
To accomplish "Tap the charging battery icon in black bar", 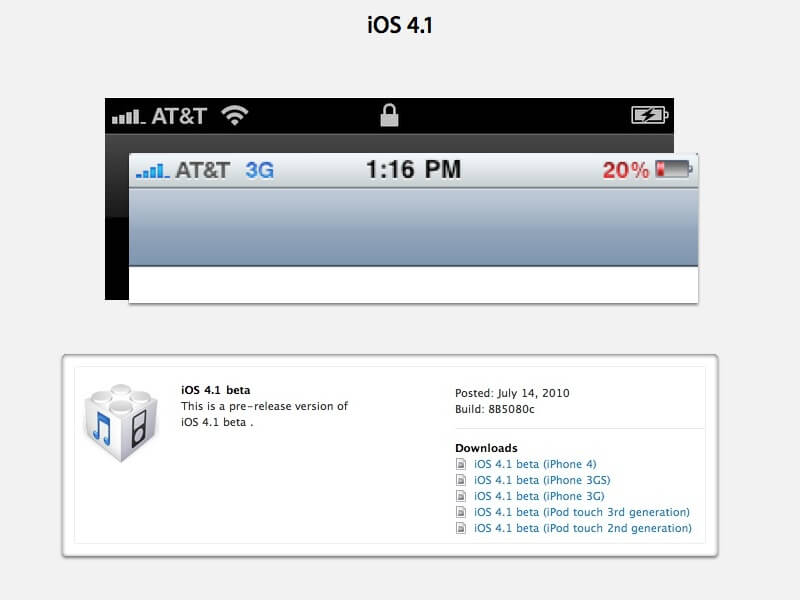I will (x=649, y=115).
